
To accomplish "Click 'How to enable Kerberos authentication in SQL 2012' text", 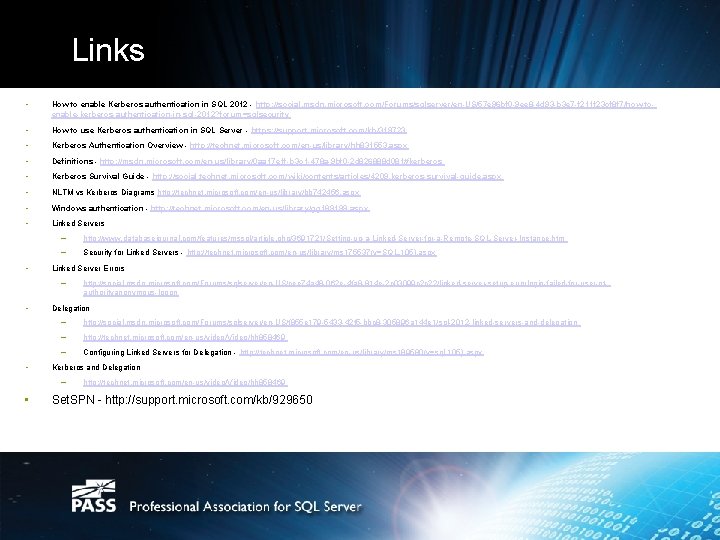I will click(150, 105).
